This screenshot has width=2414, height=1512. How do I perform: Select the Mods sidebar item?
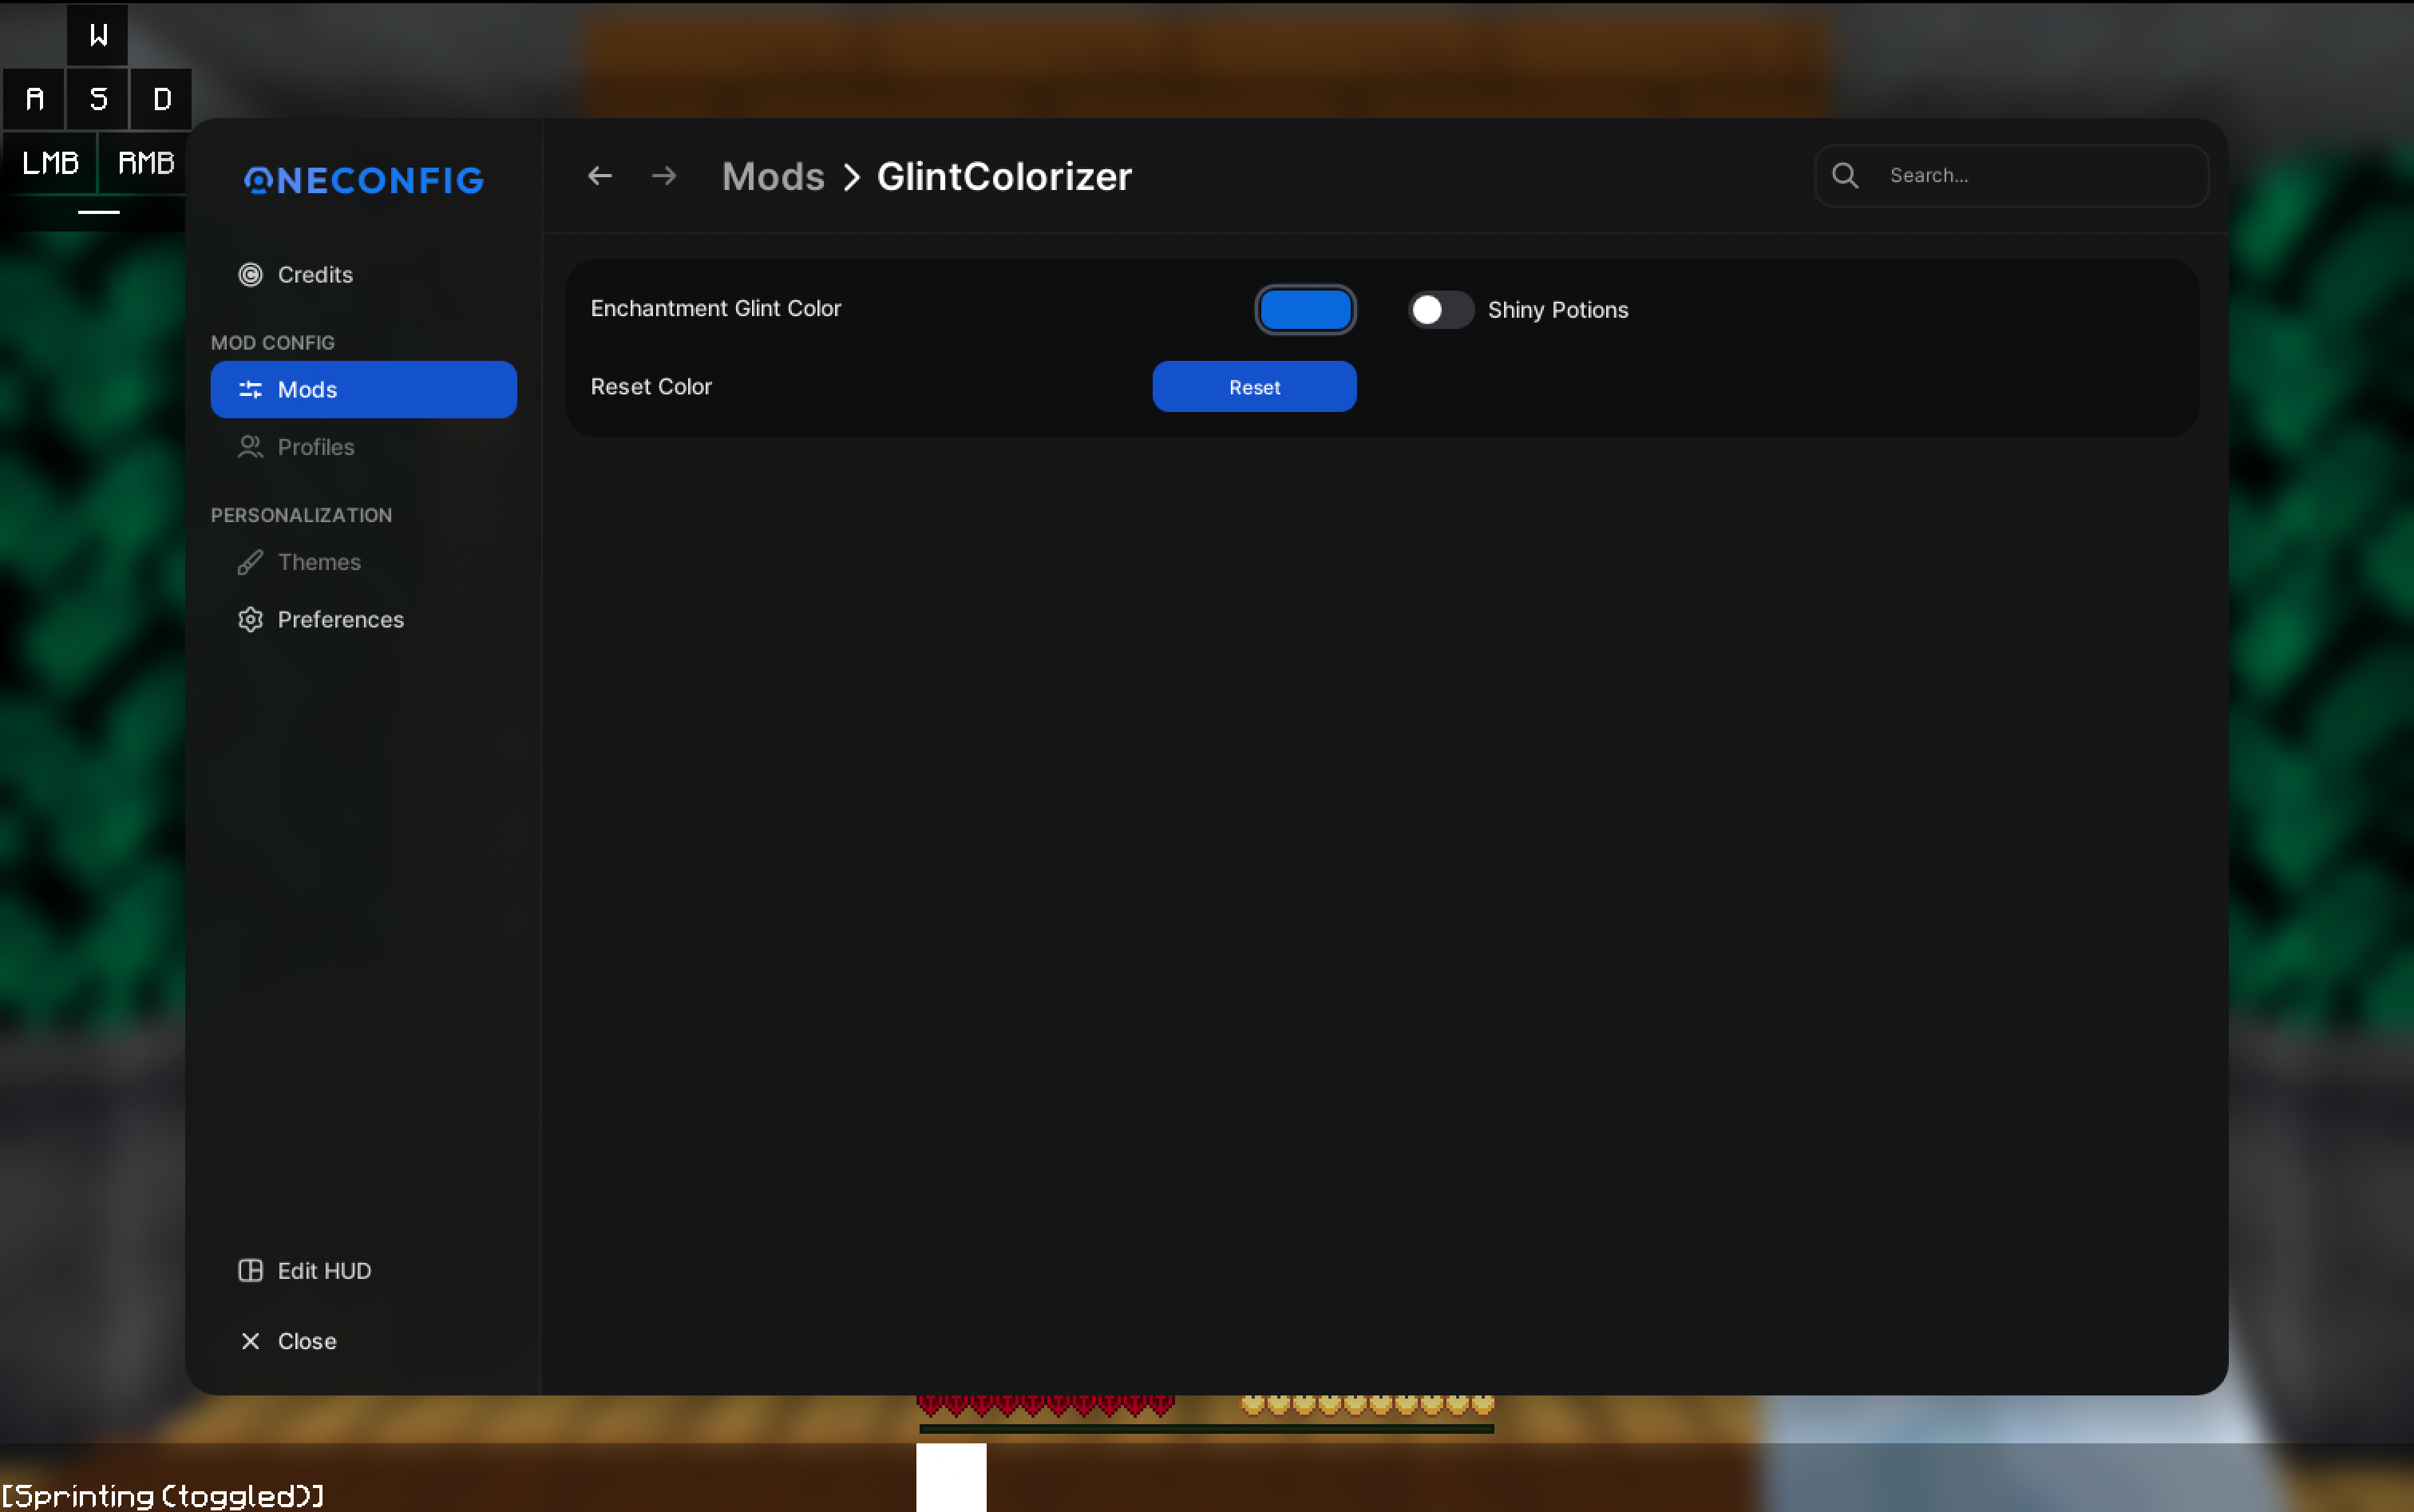(363, 389)
